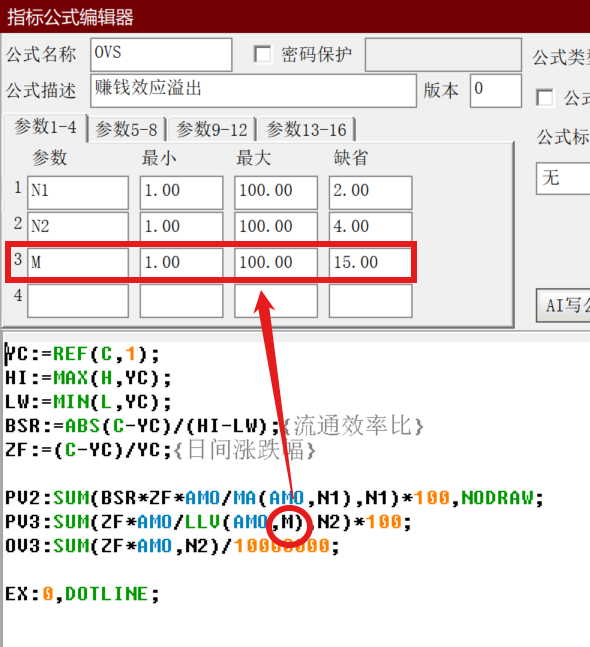Click the M maximum value field
Screen dimensions: 590x647
pyautogui.click(x=276, y=262)
